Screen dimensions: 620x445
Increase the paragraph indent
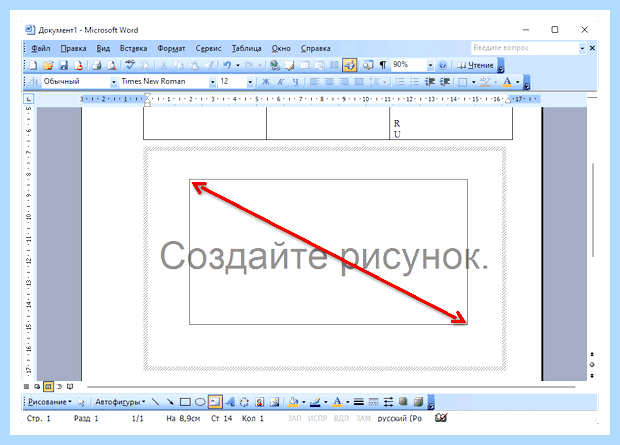pos(445,82)
